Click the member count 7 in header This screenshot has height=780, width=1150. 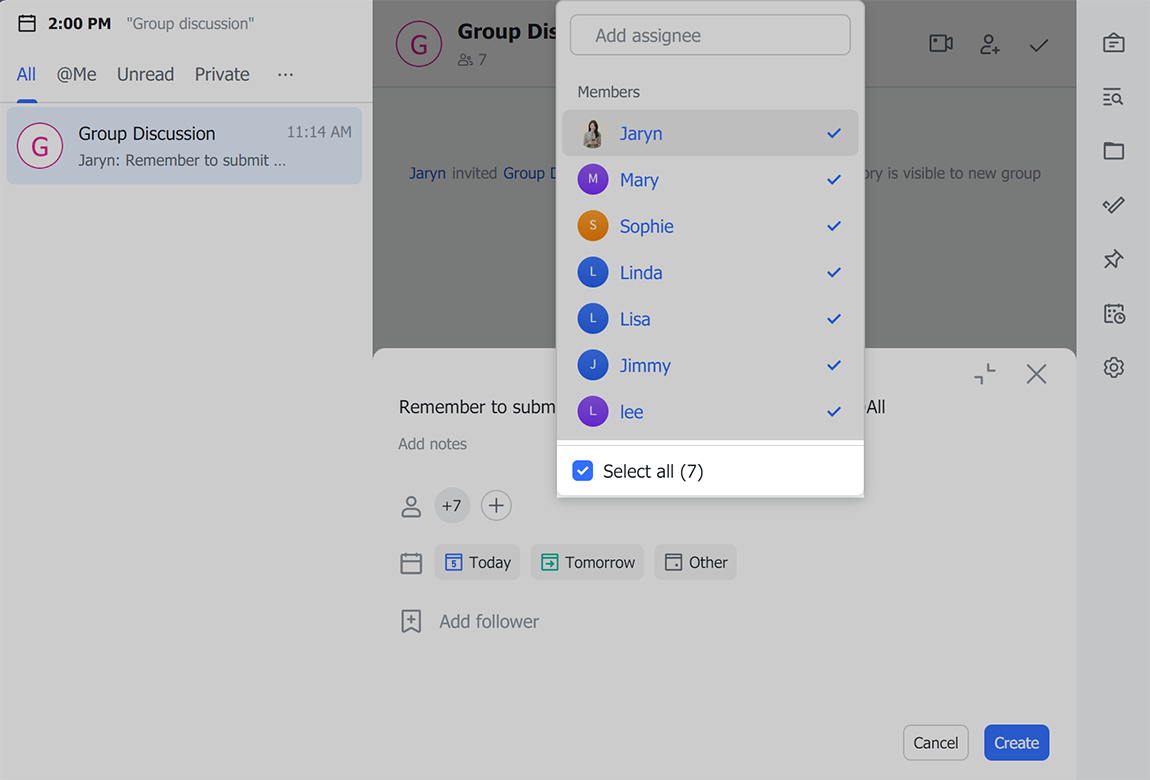click(472, 60)
